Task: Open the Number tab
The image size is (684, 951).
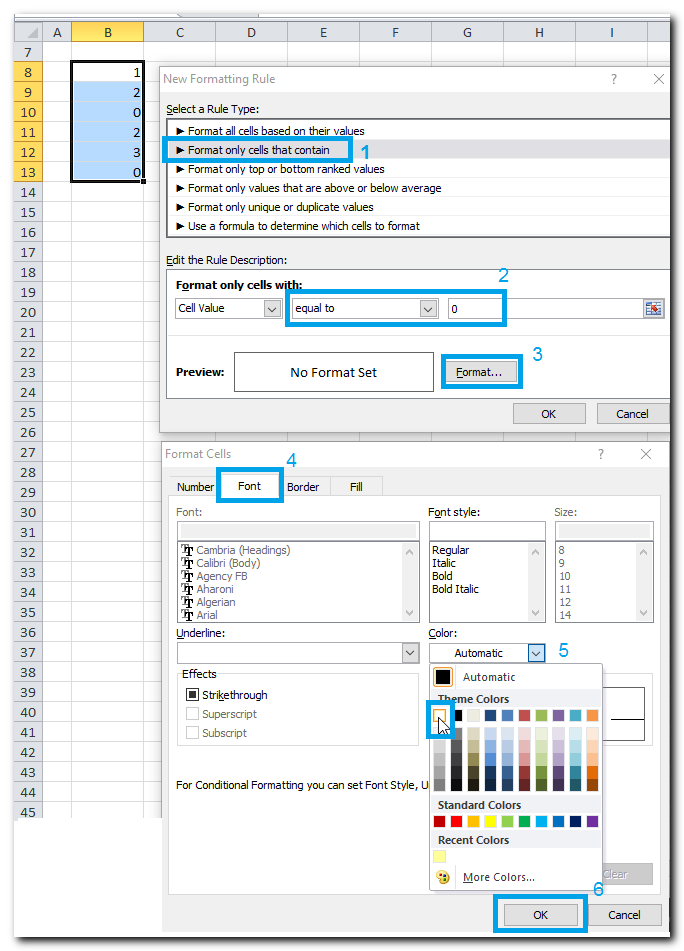Action: 195,487
